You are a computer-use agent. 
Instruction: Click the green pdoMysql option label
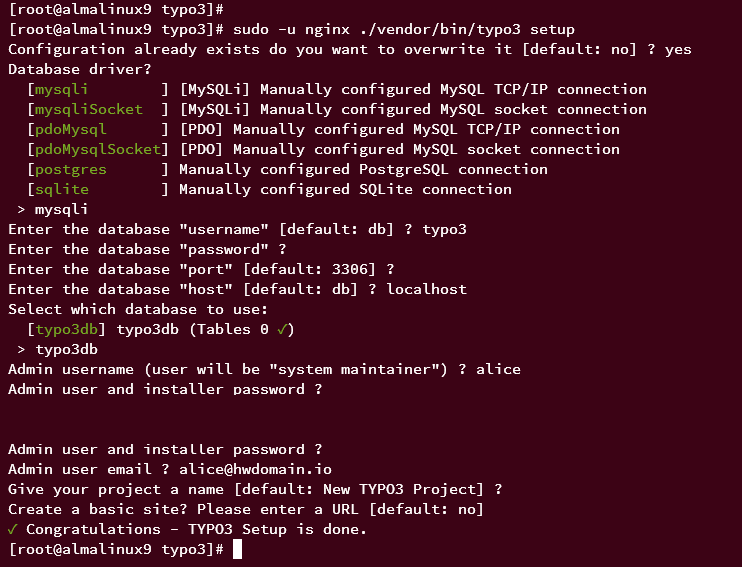pyautogui.click(x=71, y=129)
